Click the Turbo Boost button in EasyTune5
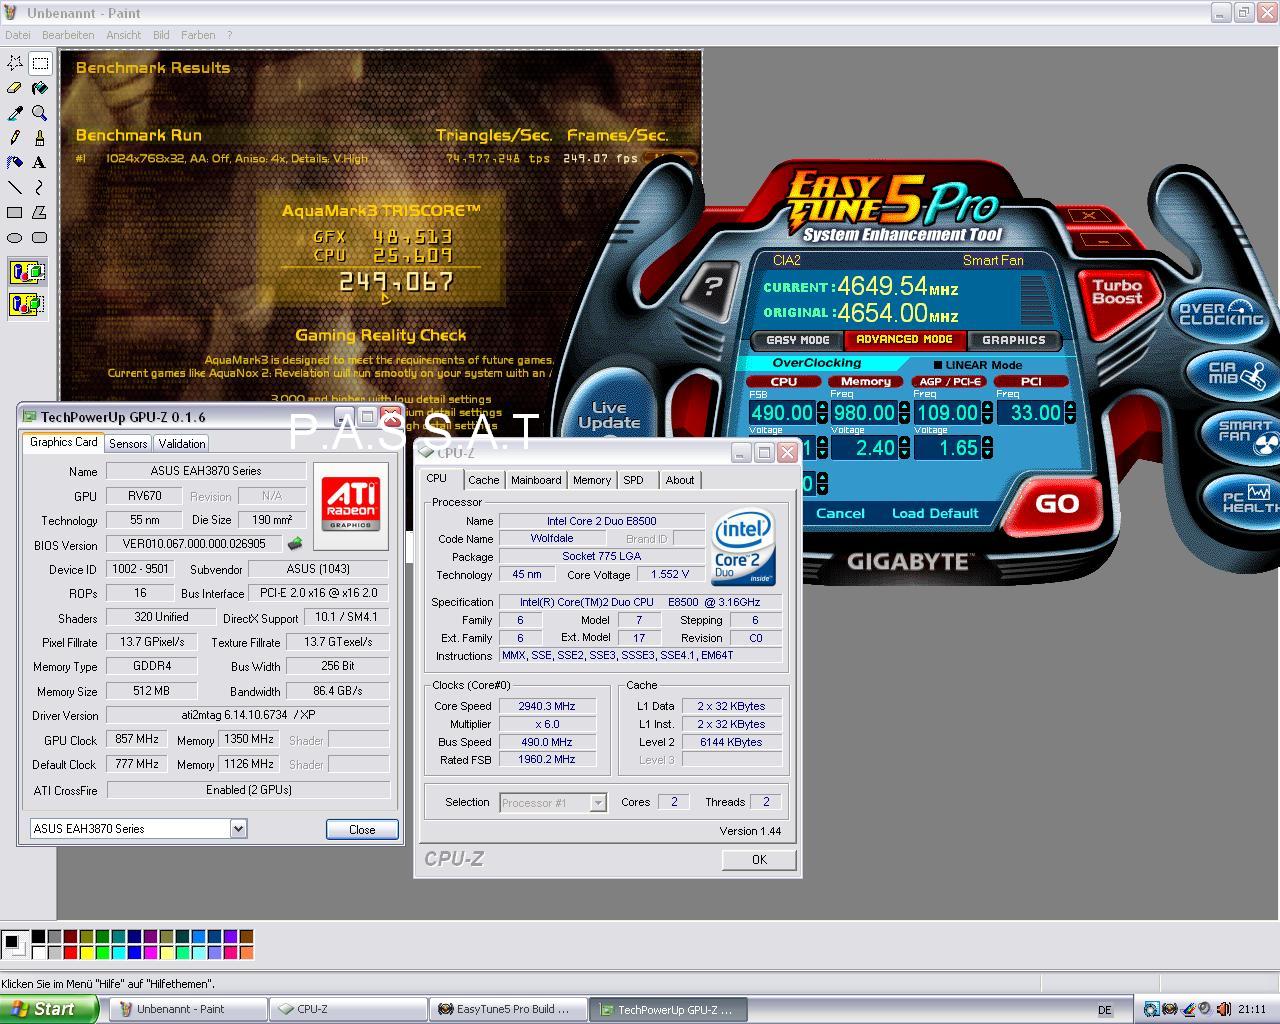Viewport: 1280px width, 1024px height. (1117, 292)
